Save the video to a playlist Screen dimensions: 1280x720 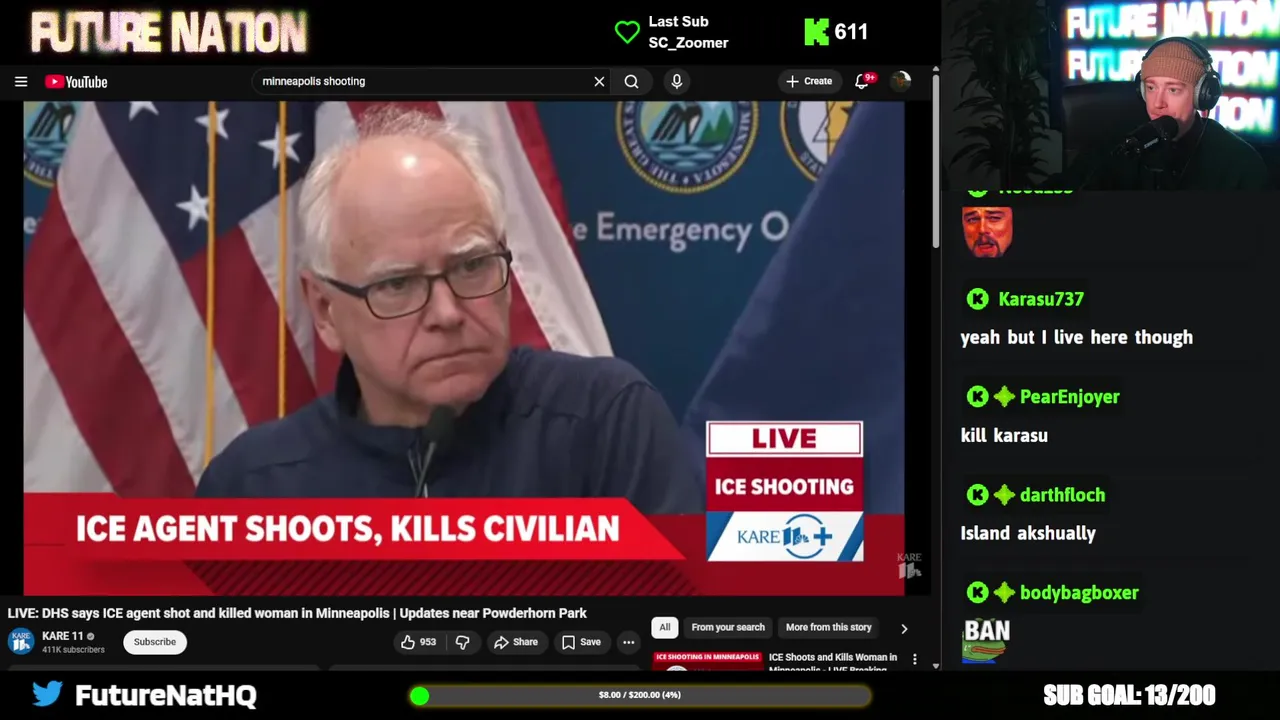pyautogui.click(x=581, y=642)
